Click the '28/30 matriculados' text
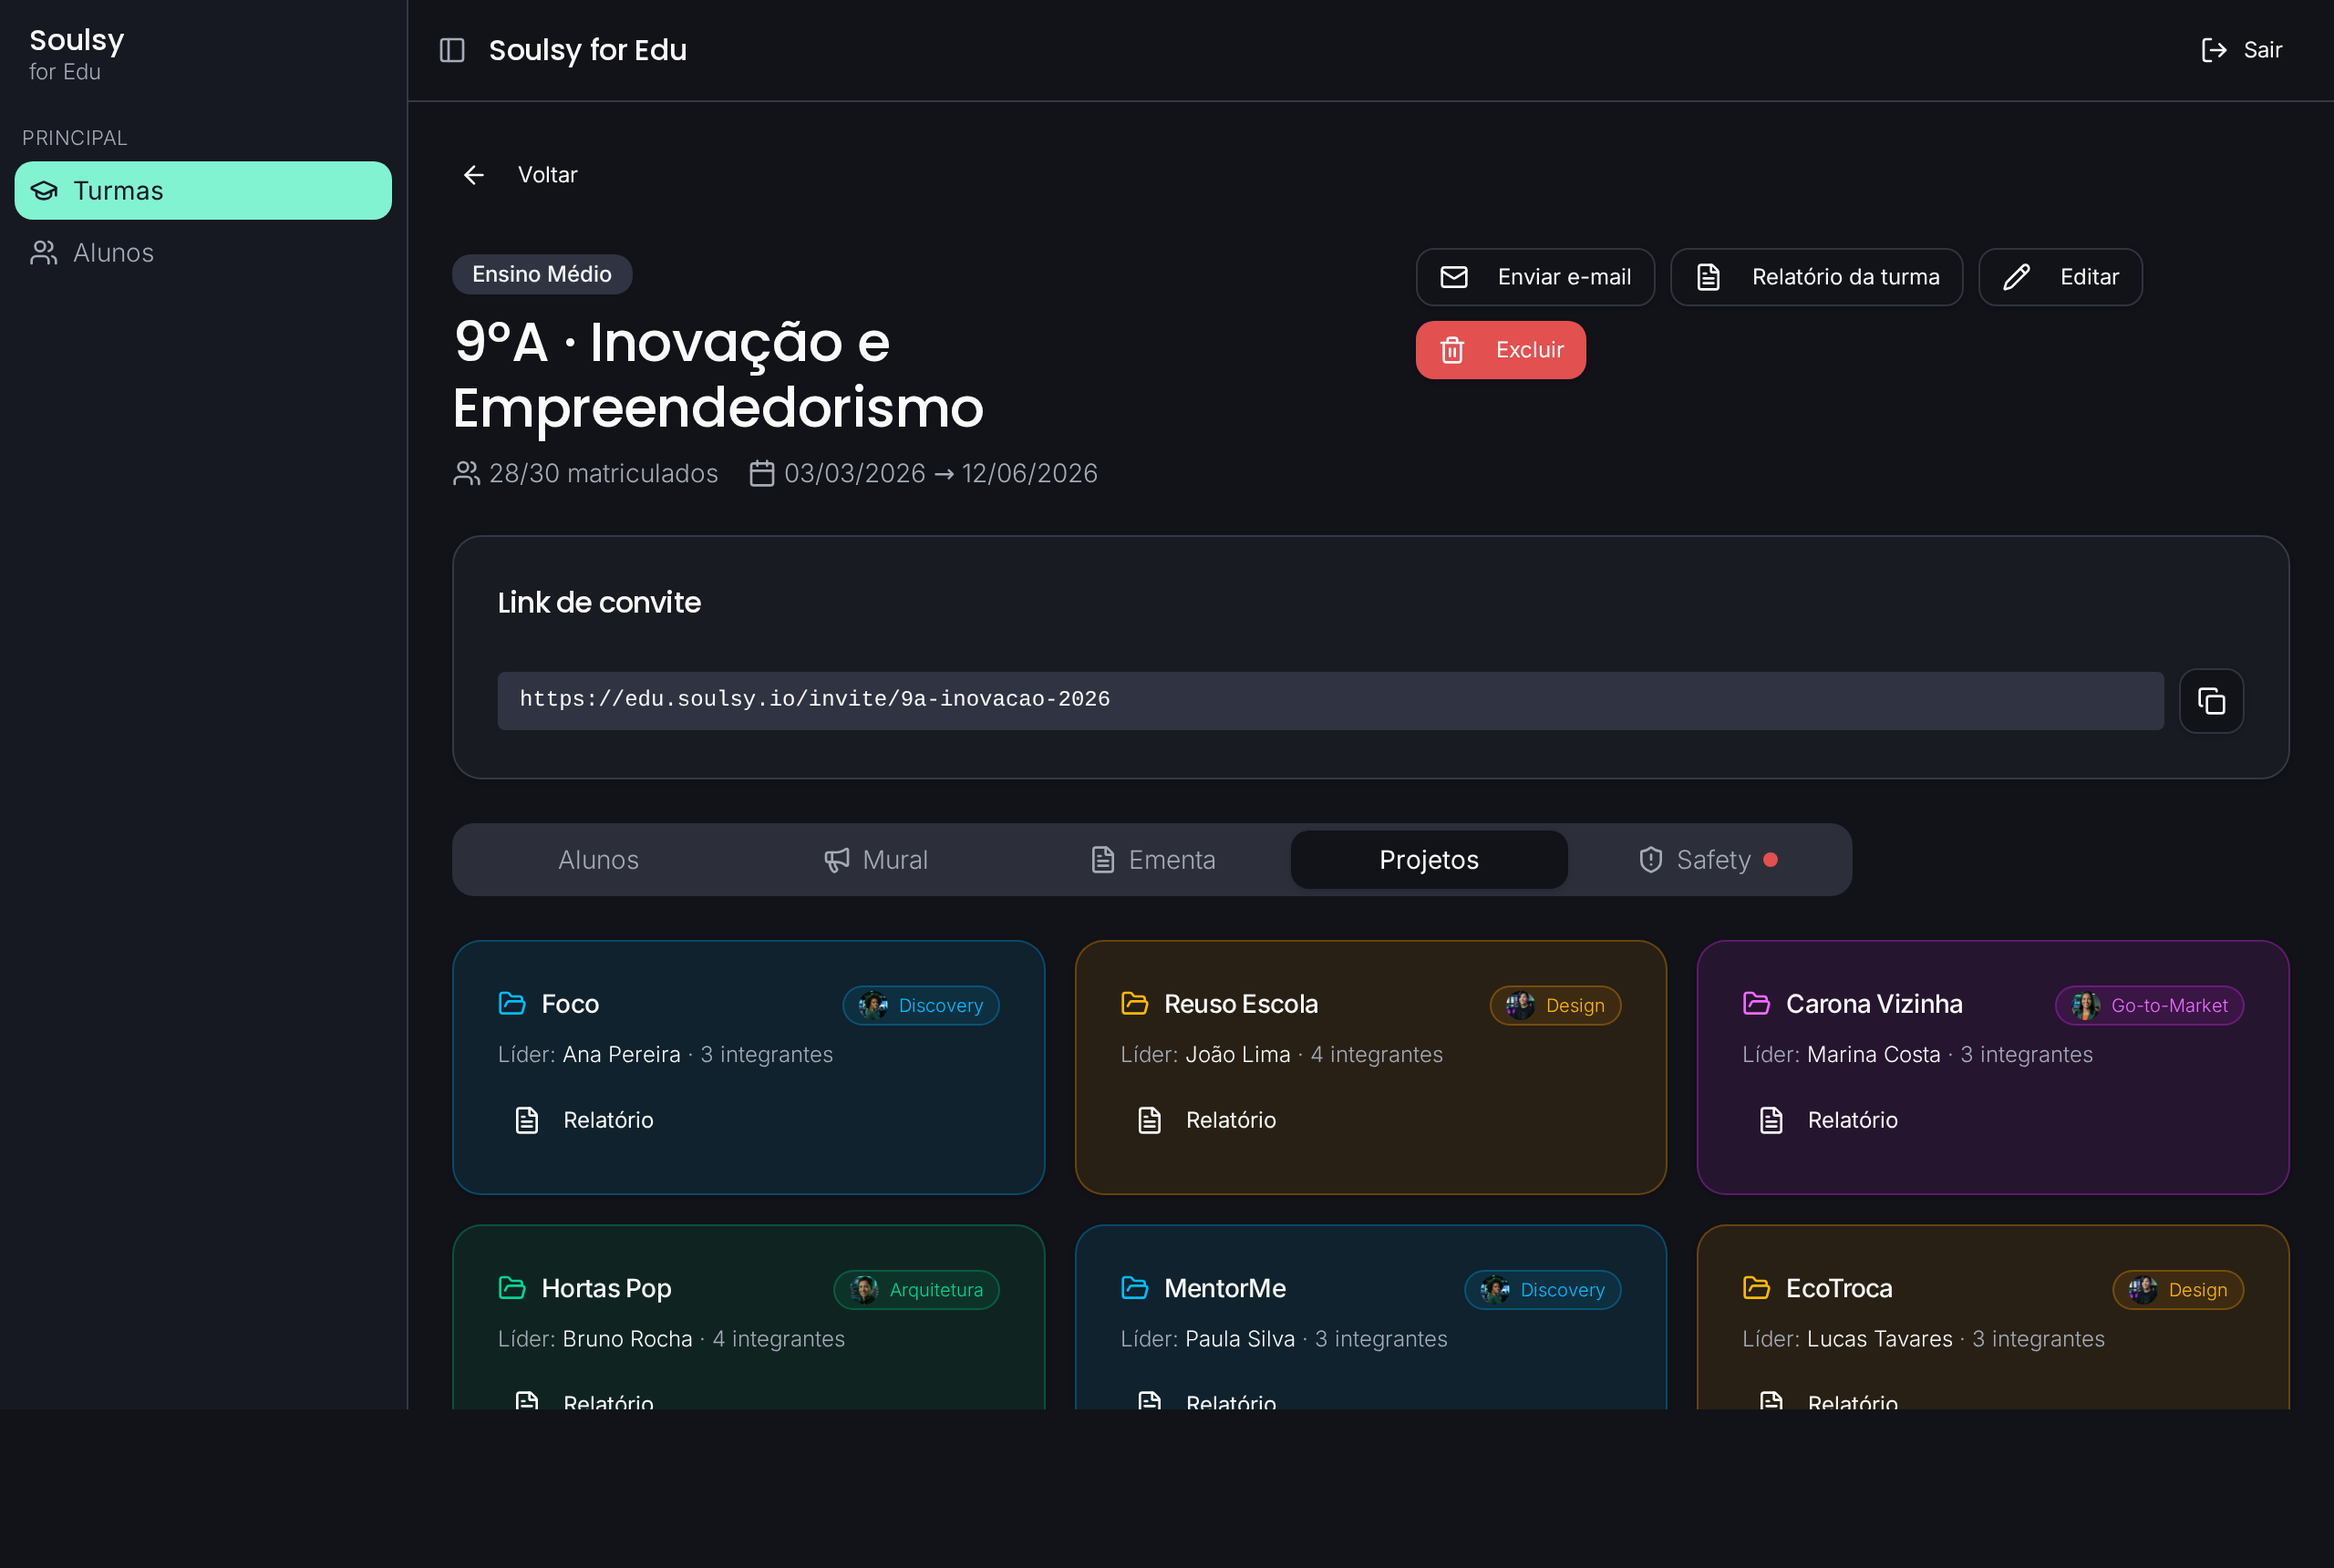 tap(603, 473)
